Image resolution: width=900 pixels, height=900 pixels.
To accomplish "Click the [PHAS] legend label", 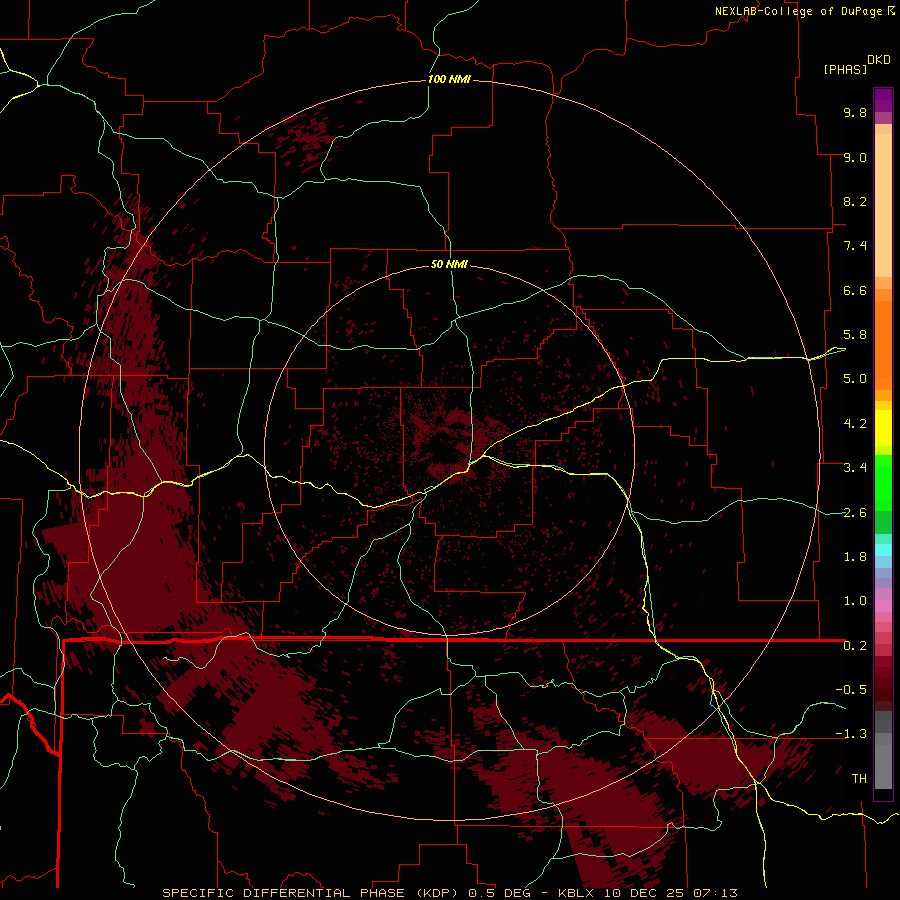I will click(x=845, y=69).
